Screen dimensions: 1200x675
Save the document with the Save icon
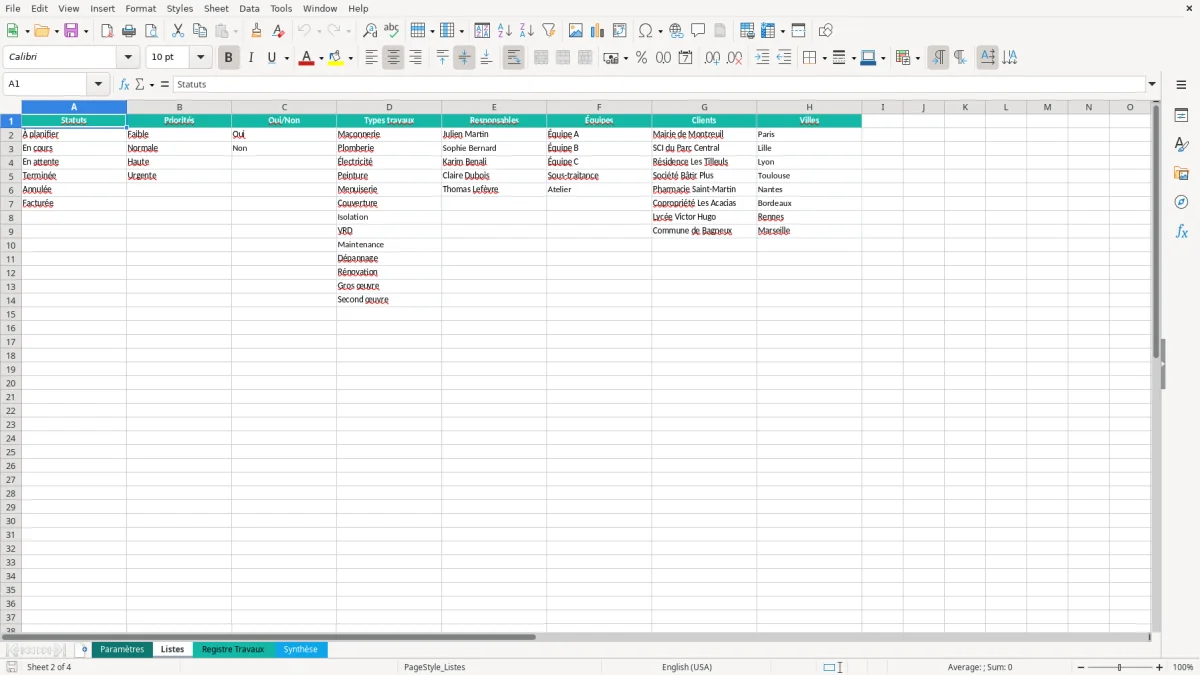click(x=71, y=30)
